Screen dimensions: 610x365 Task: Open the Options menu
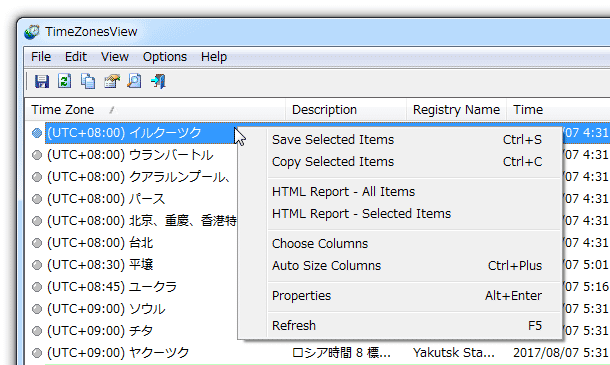pos(165,57)
